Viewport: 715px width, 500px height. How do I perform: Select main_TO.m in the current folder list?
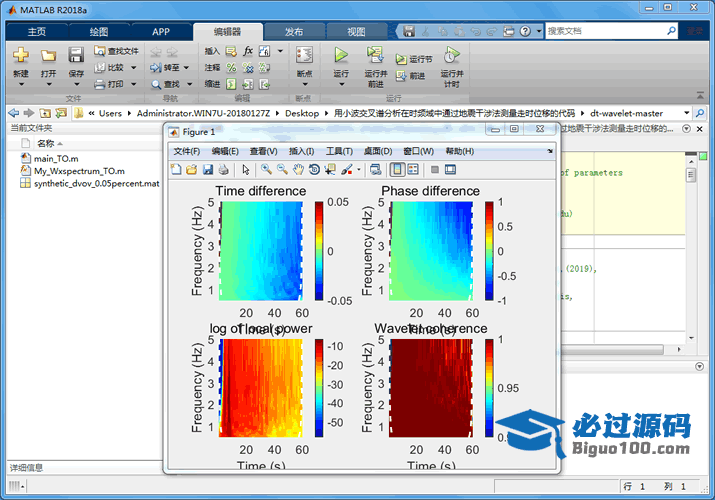pyautogui.click(x=56, y=159)
